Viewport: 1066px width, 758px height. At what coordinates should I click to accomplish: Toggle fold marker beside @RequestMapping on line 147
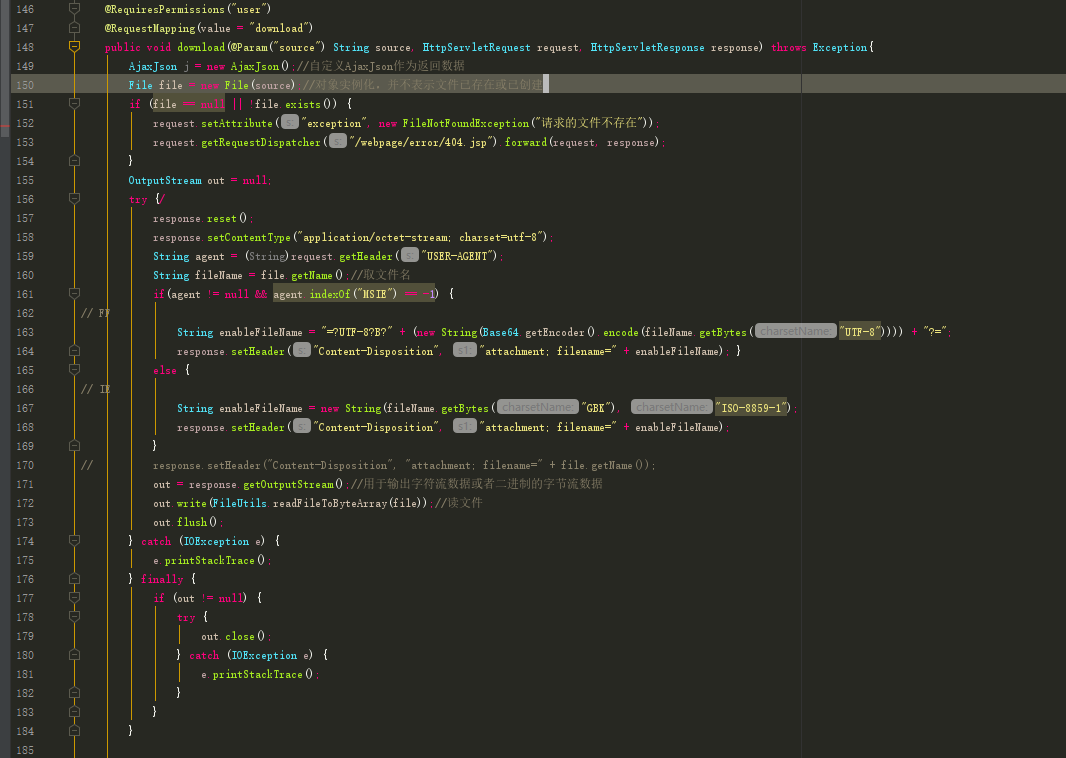point(75,27)
